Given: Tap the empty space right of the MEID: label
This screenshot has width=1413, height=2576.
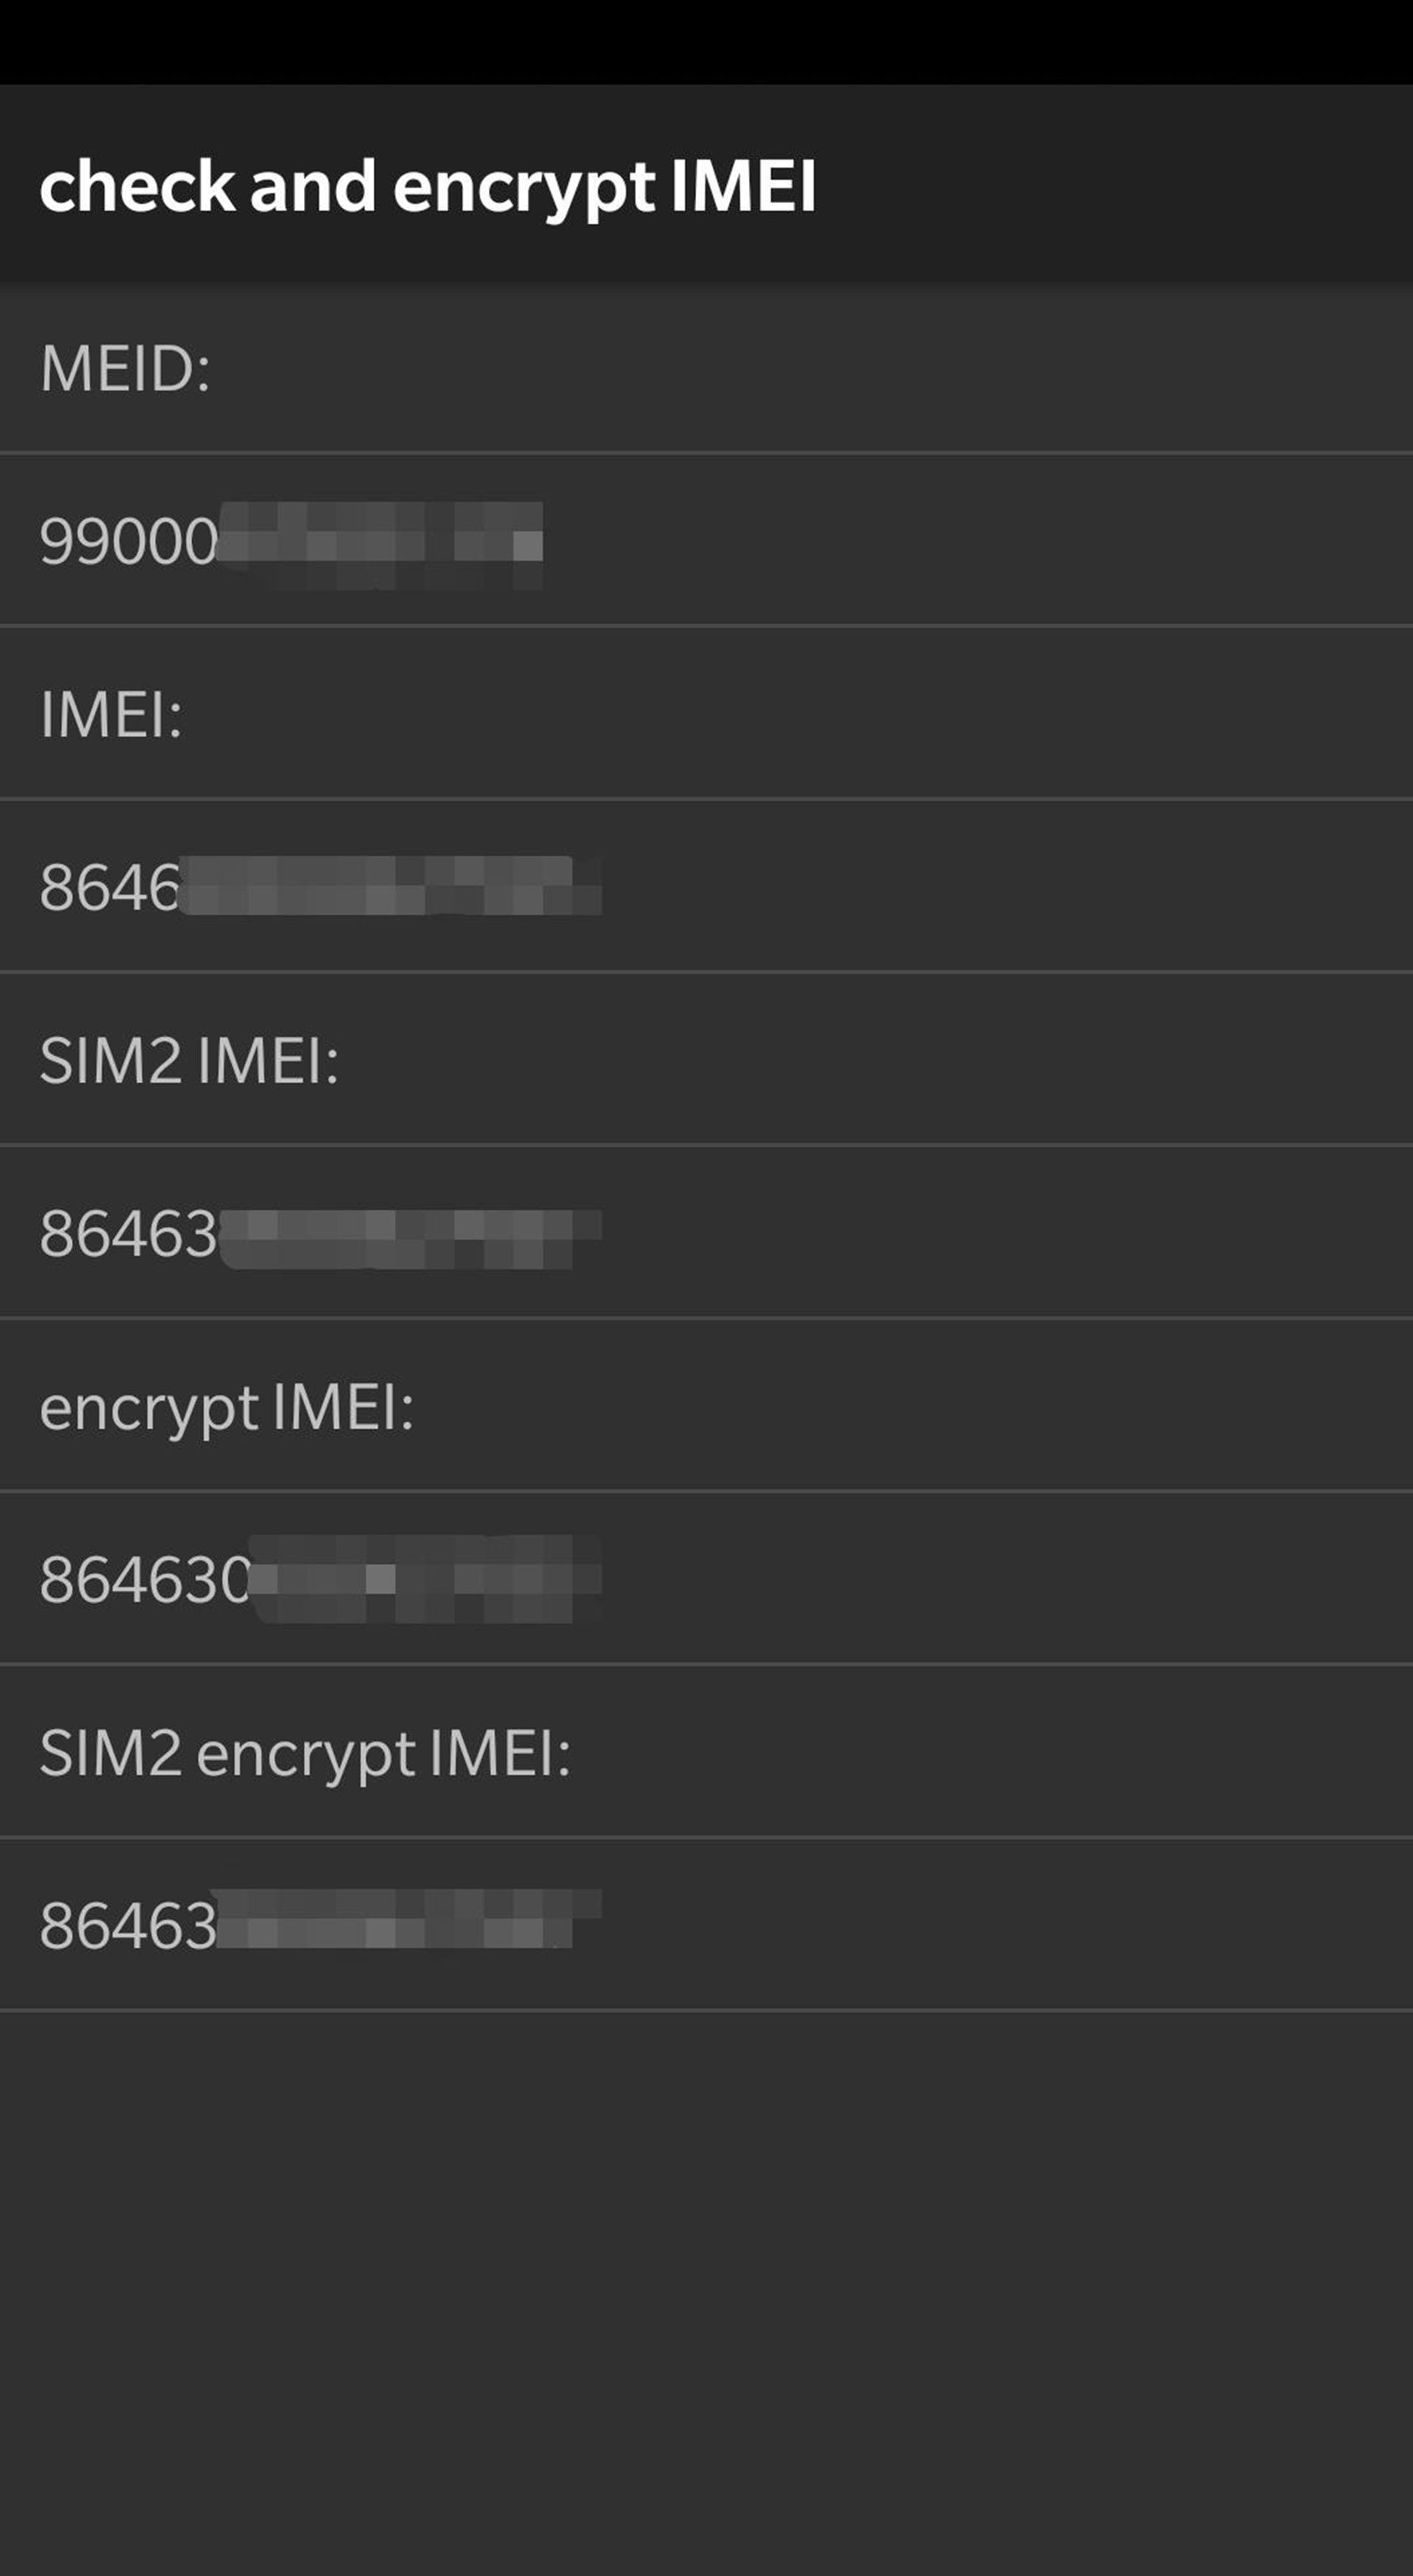Looking at the screenshot, I should coord(810,368).
